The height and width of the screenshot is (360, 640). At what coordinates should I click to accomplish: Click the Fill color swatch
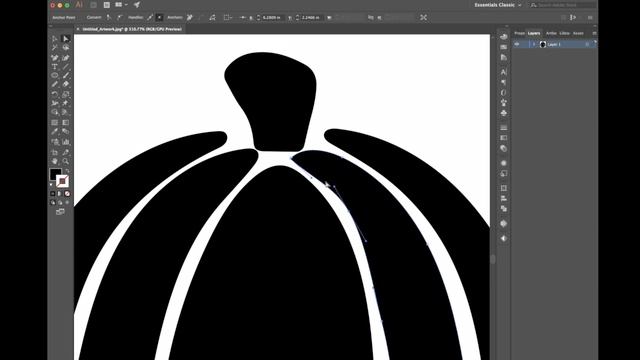(55, 174)
